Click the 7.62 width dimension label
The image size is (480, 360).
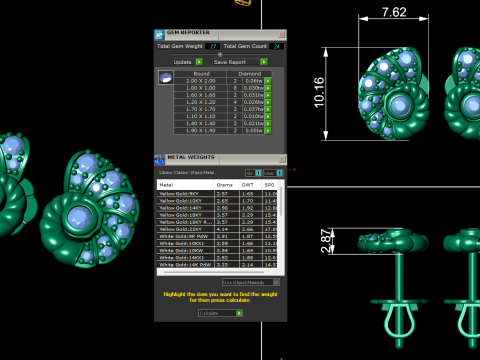(x=394, y=12)
